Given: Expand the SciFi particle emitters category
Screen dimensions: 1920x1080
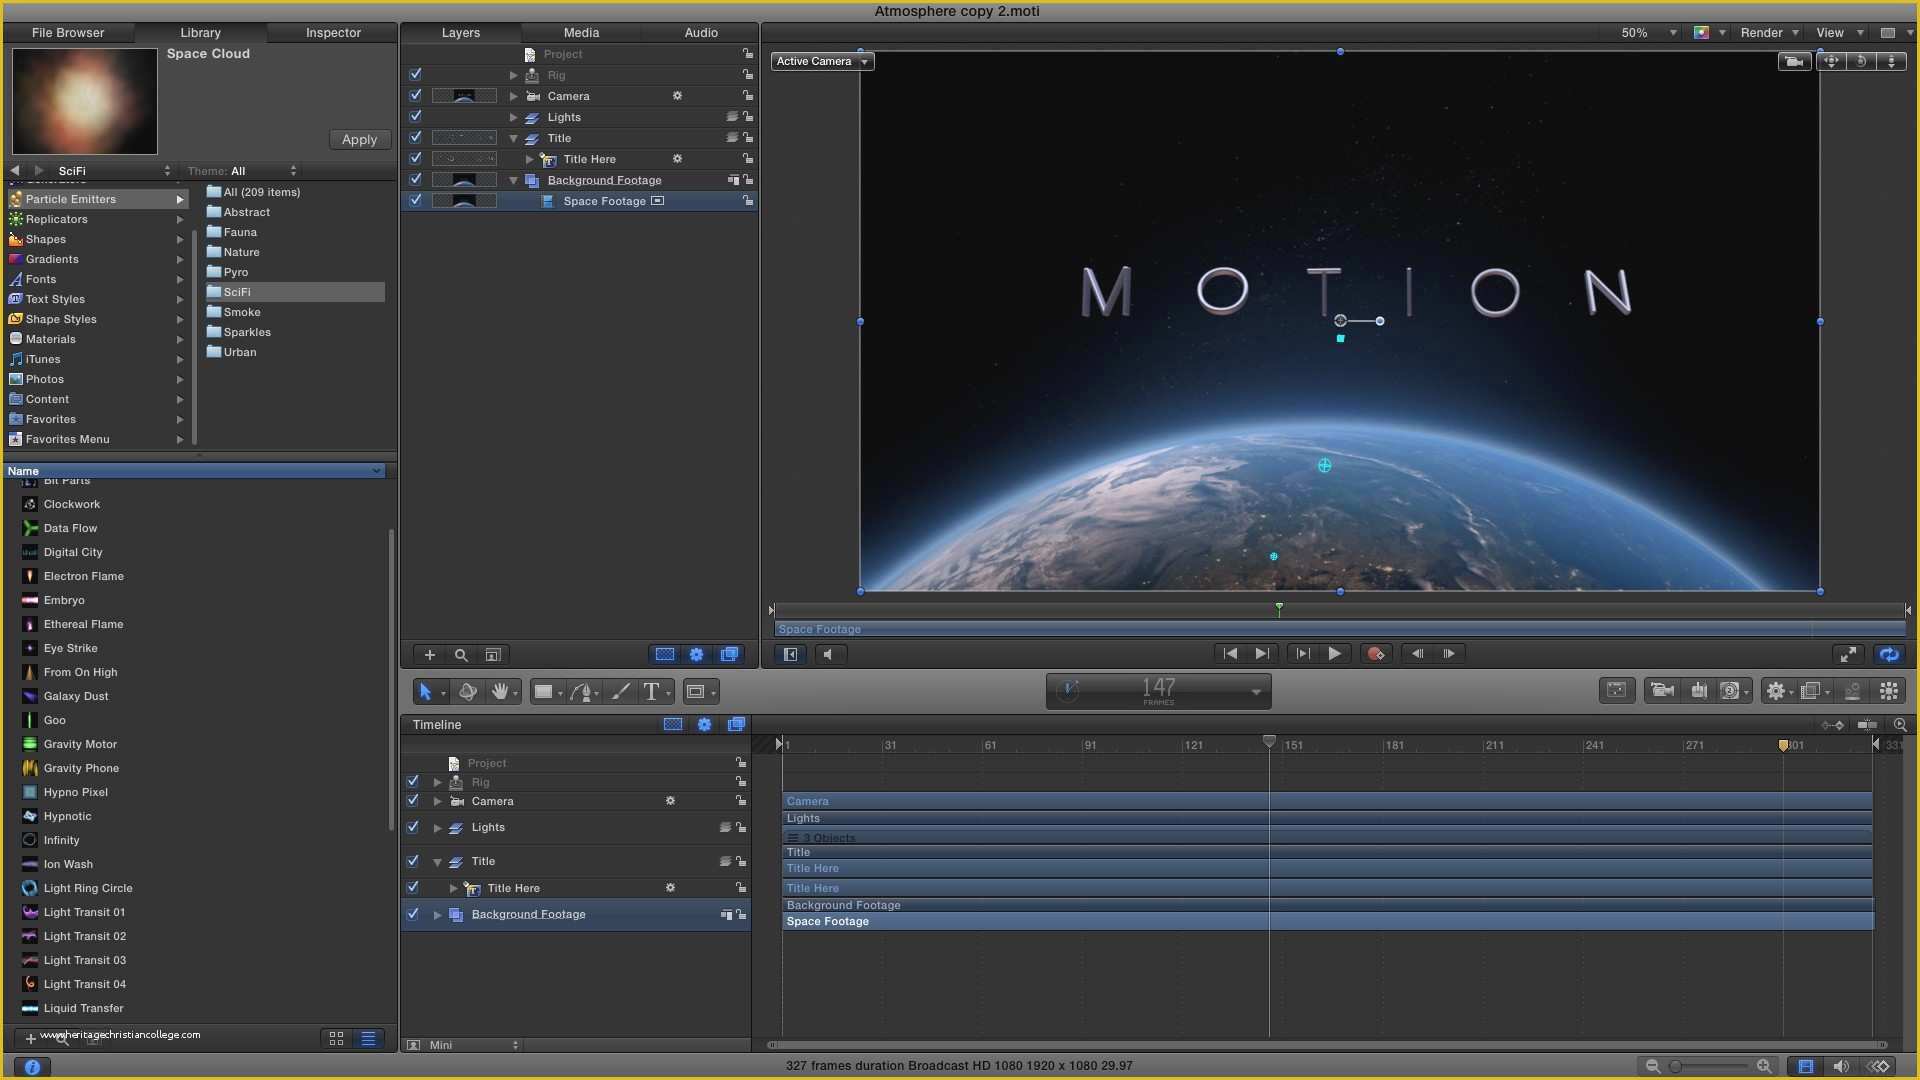Looking at the screenshot, I should tap(235, 291).
